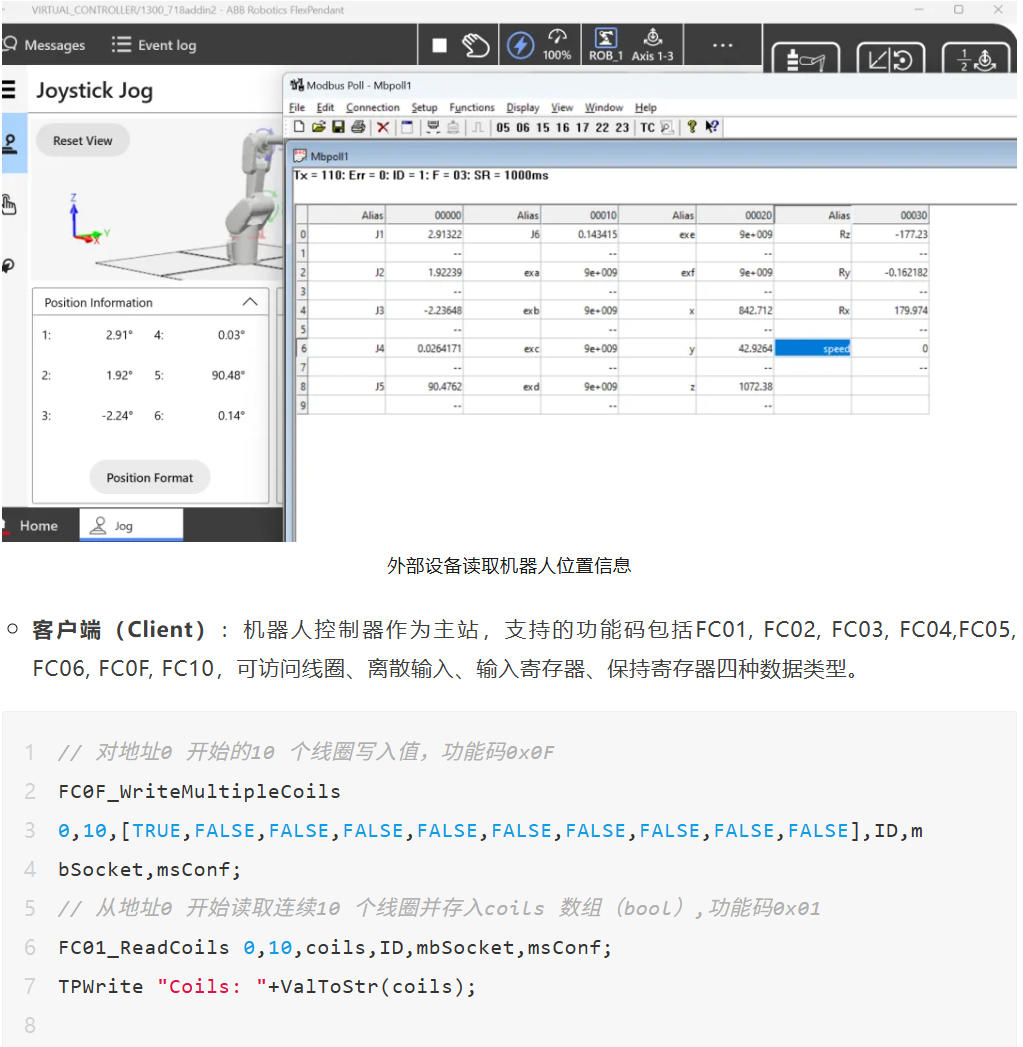Click the New document icon in Modbus Poll
Viewport: 1023px width, 1047px height.
(x=299, y=127)
